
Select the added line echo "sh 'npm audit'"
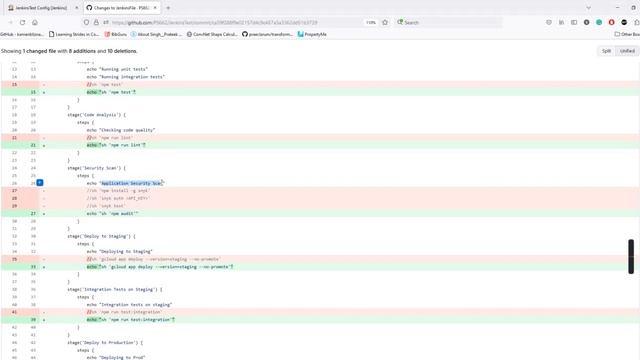click(113, 213)
